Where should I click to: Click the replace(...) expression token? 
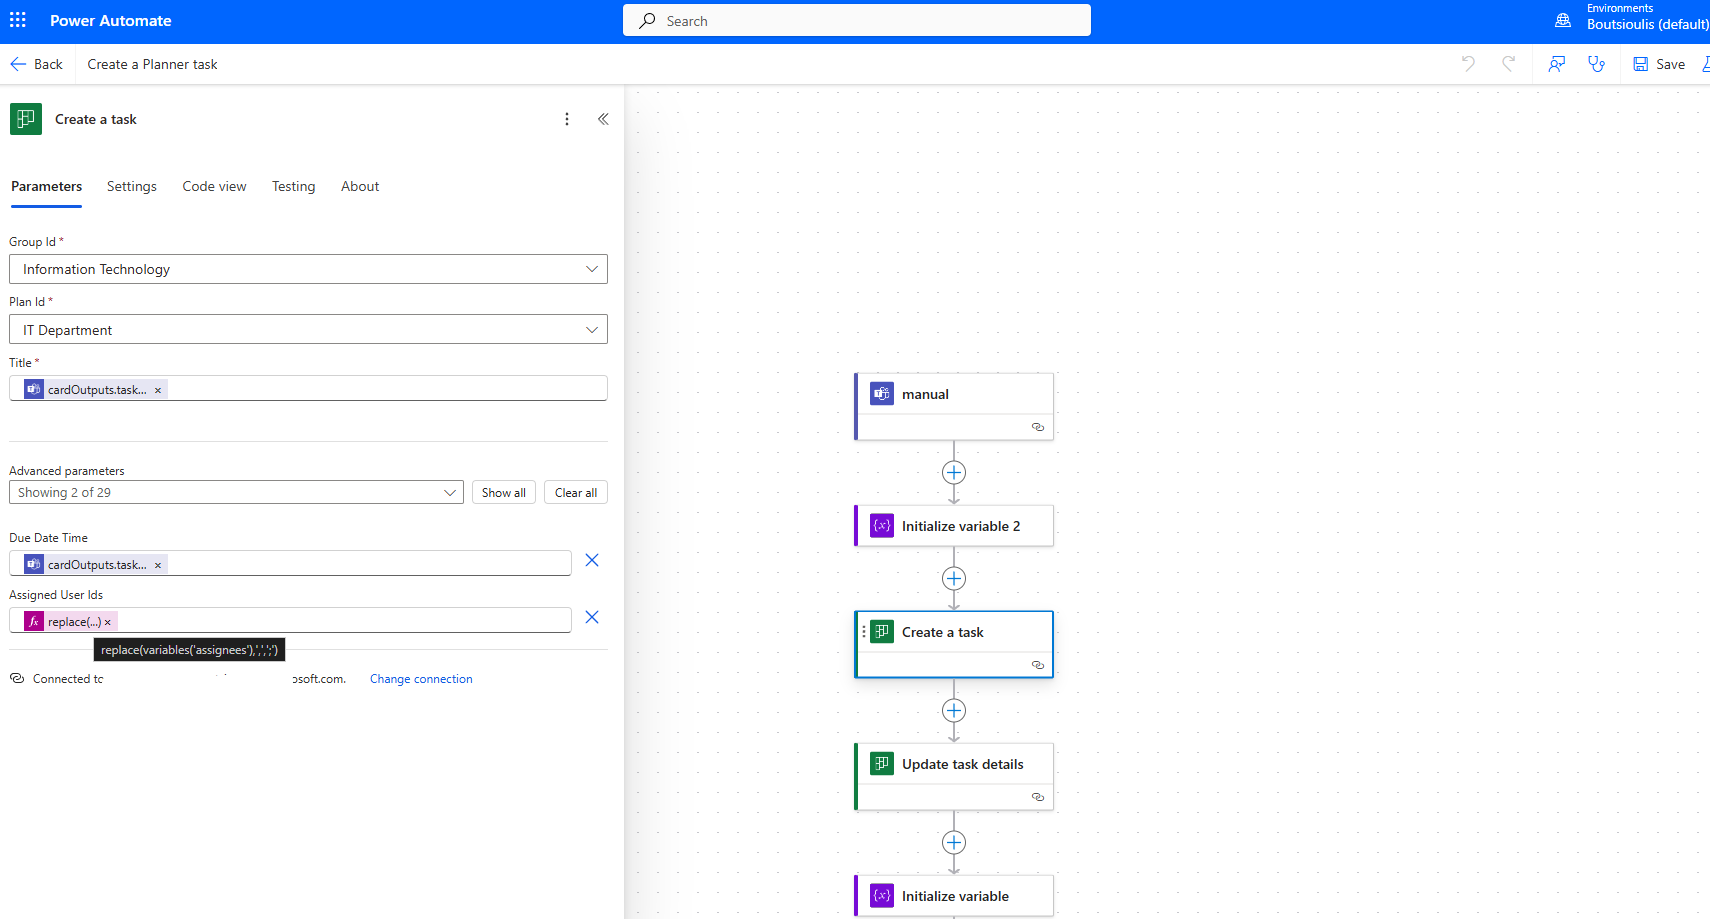coord(70,622)
